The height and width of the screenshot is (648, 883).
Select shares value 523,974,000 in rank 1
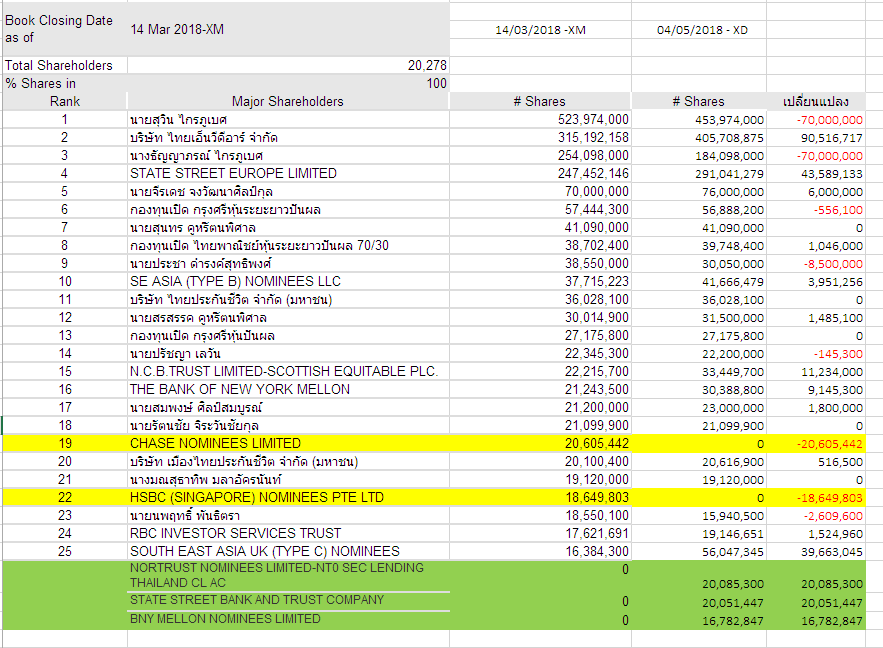point(541,119)
